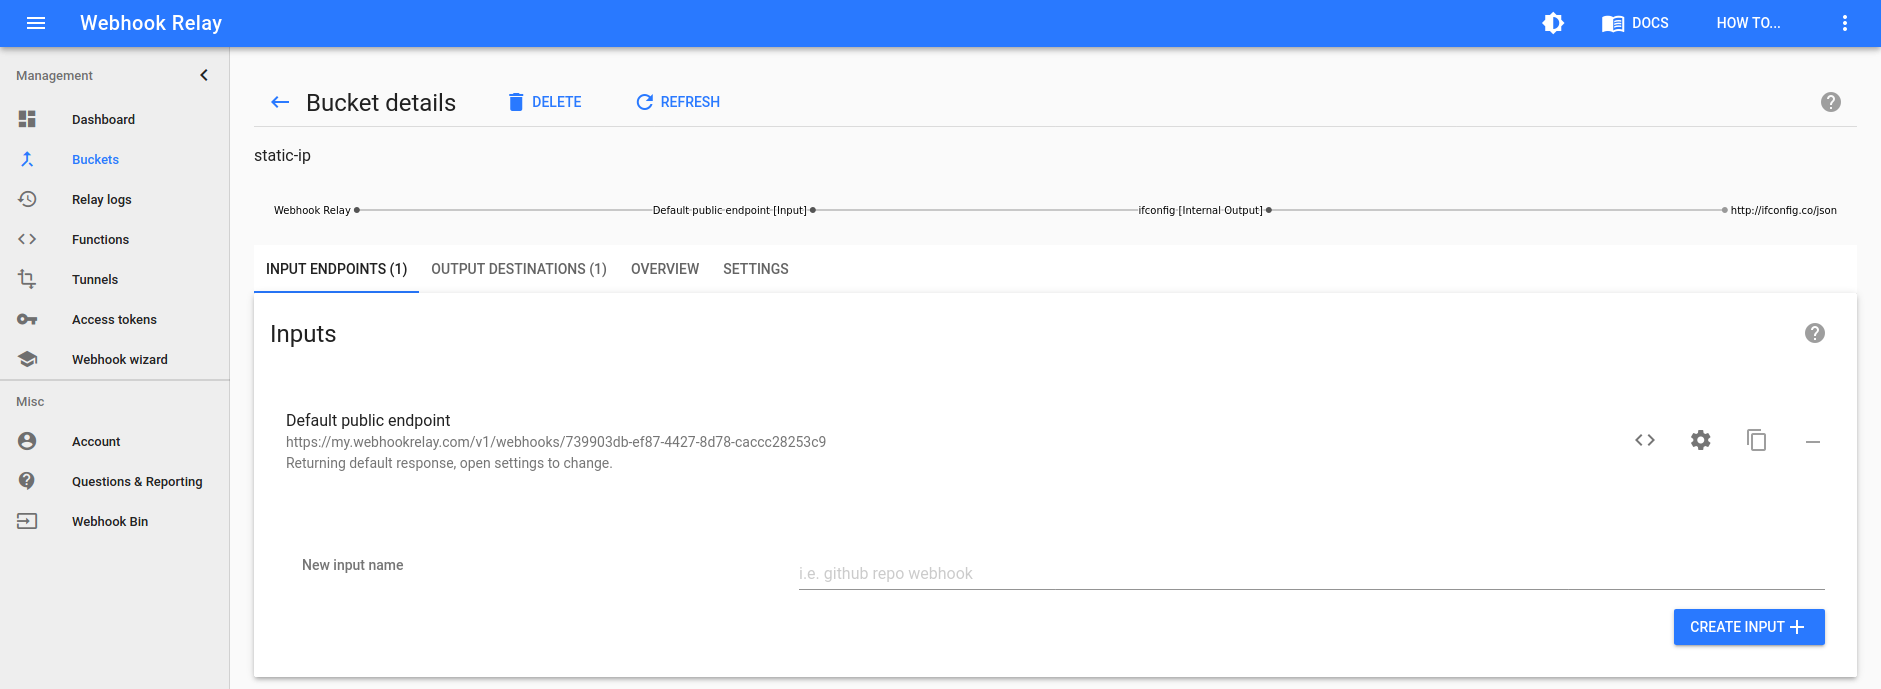The image size is (1881, 689).
Task: Focus the New input name field
Action: click(1312, 573)
